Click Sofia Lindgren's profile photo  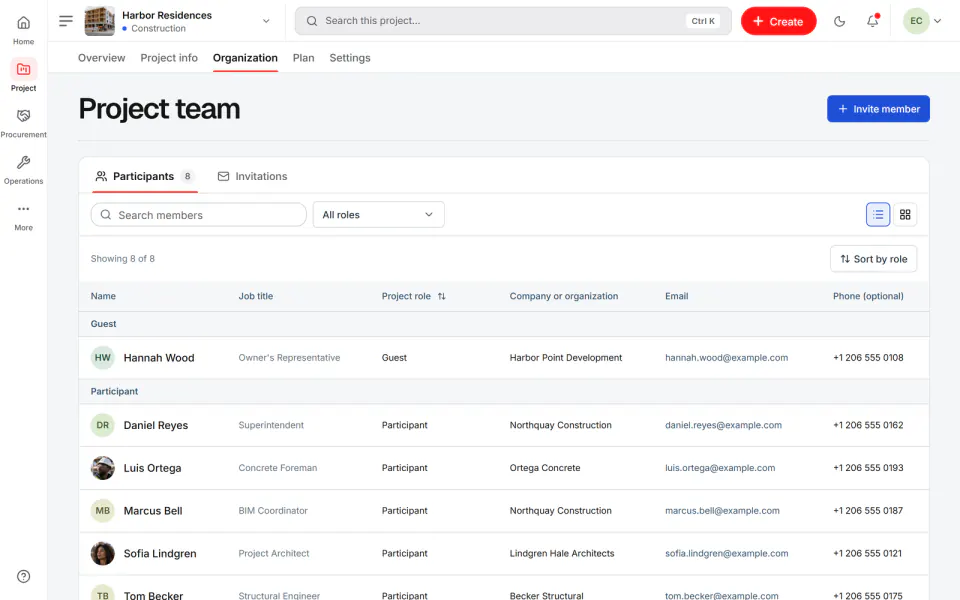click(x=103, y=553)
